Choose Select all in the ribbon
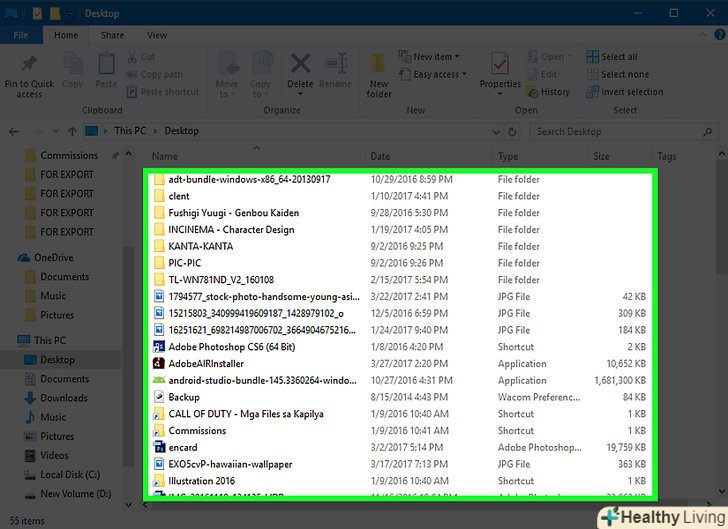This screenshot has height=529, width=728. point(618,57)
